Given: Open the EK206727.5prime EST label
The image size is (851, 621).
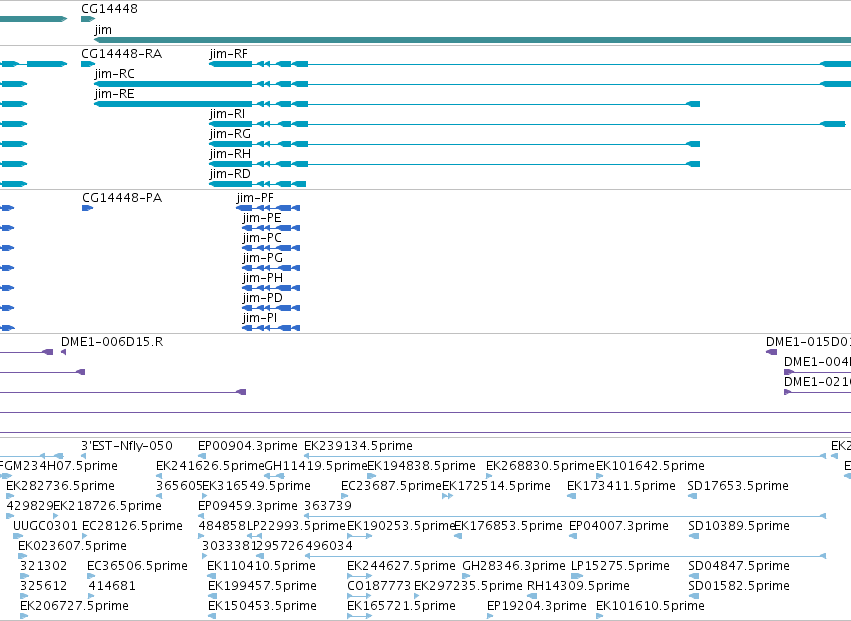Looking at the screenshot, I should tap(74, 607).
